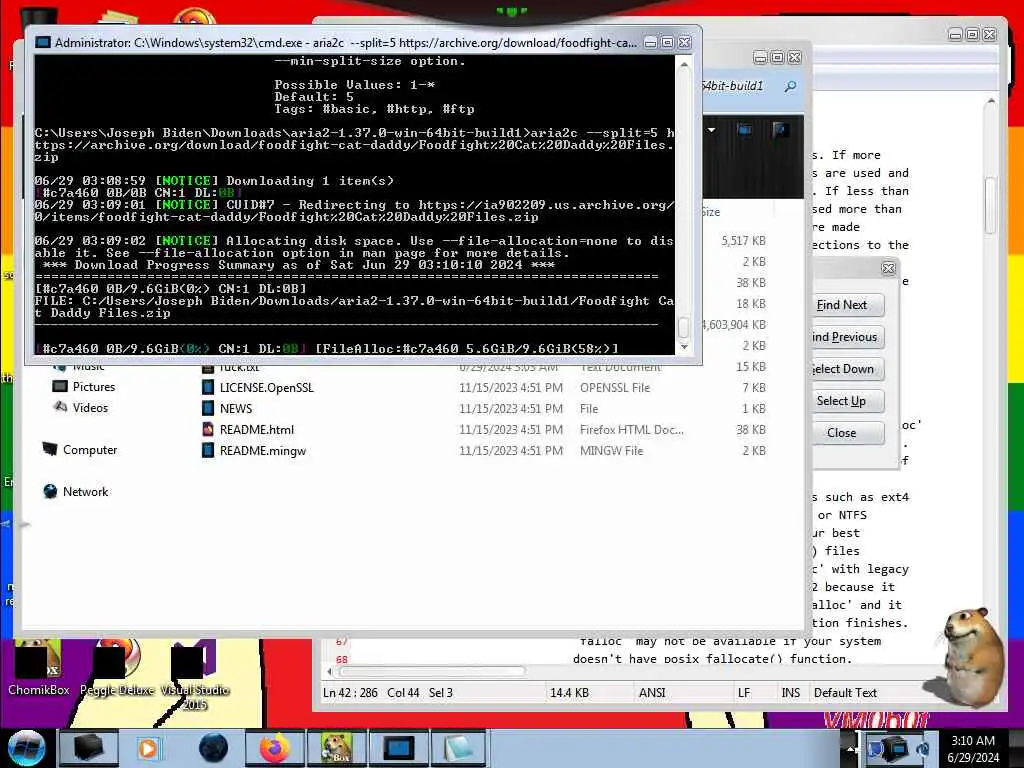Screen dimensions: 1024x768
Task: Open the Explorer view options dropdown arrow
Action: tap(711, 129)
